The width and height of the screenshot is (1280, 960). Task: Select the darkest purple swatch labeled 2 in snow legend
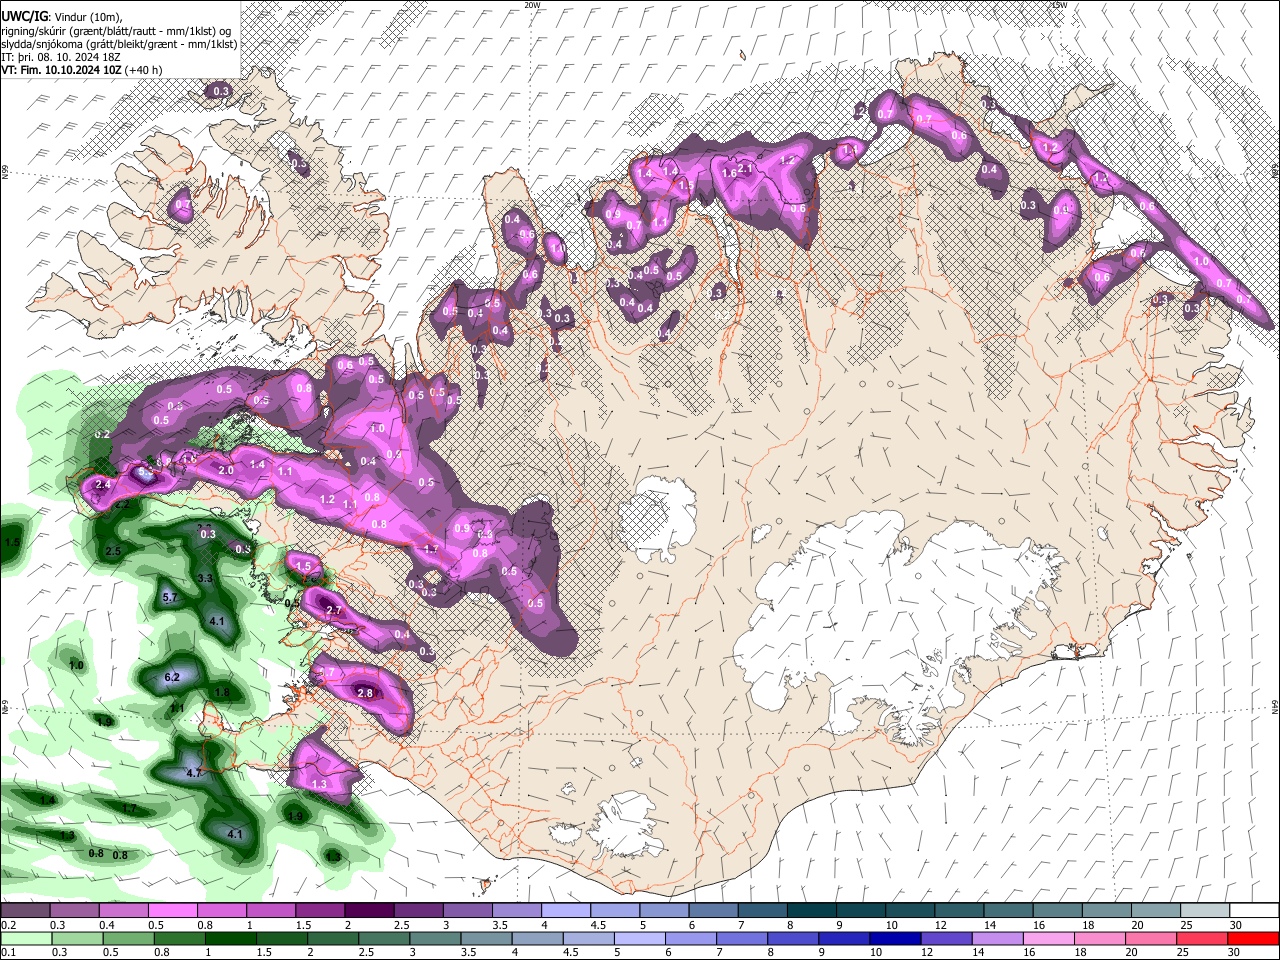(368, 910)
